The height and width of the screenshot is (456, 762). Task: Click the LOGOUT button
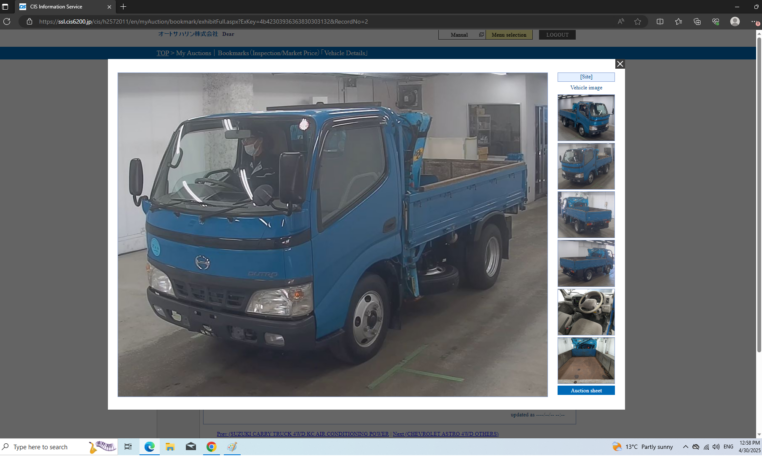pyautogui.click(x=557, y=35)
